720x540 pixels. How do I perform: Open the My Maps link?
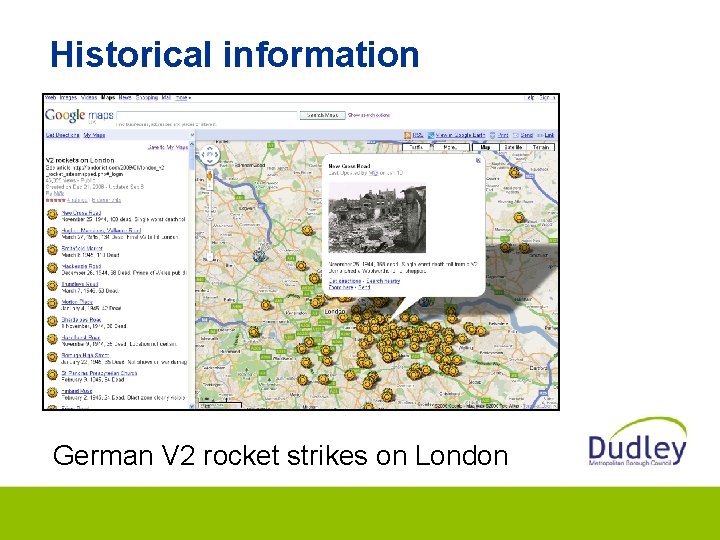[95, 135]
